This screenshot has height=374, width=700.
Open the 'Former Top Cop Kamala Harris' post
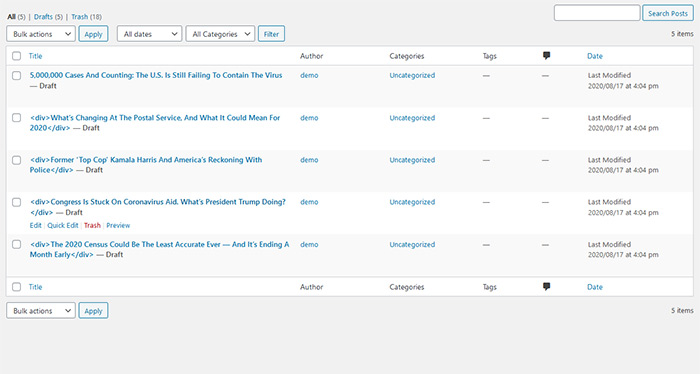tap(146, 165)
